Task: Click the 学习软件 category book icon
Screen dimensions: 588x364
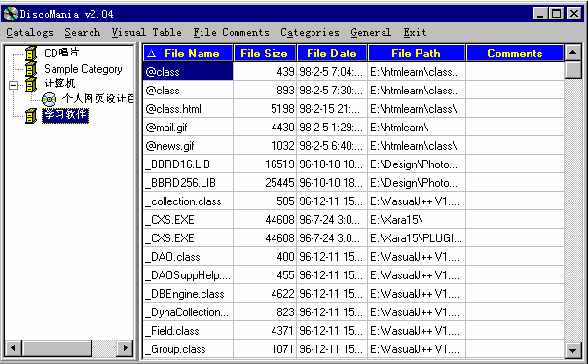Action: tap(31, 115)
